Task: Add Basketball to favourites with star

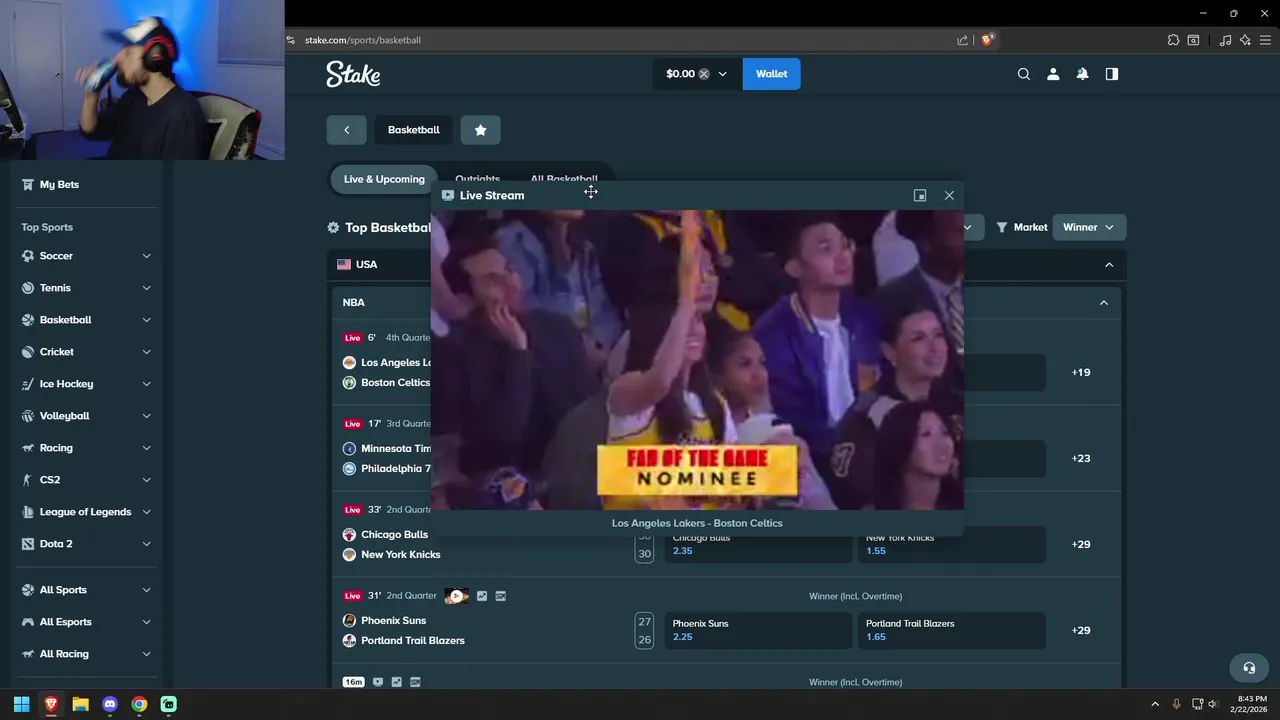Action: [480, 130]
